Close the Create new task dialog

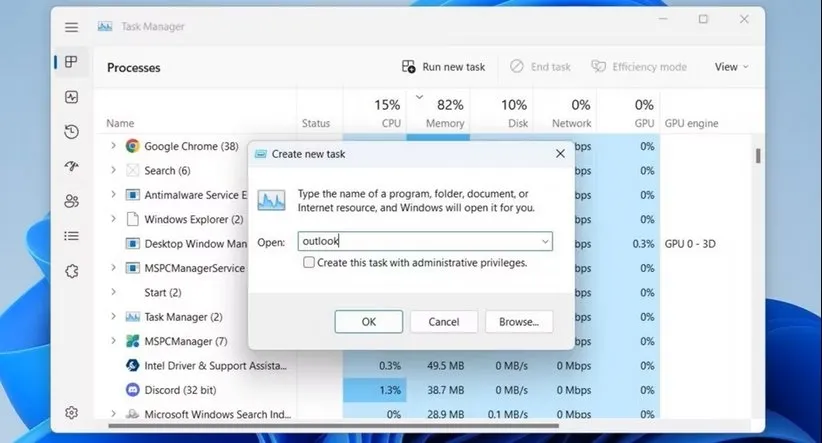point(560,154)
